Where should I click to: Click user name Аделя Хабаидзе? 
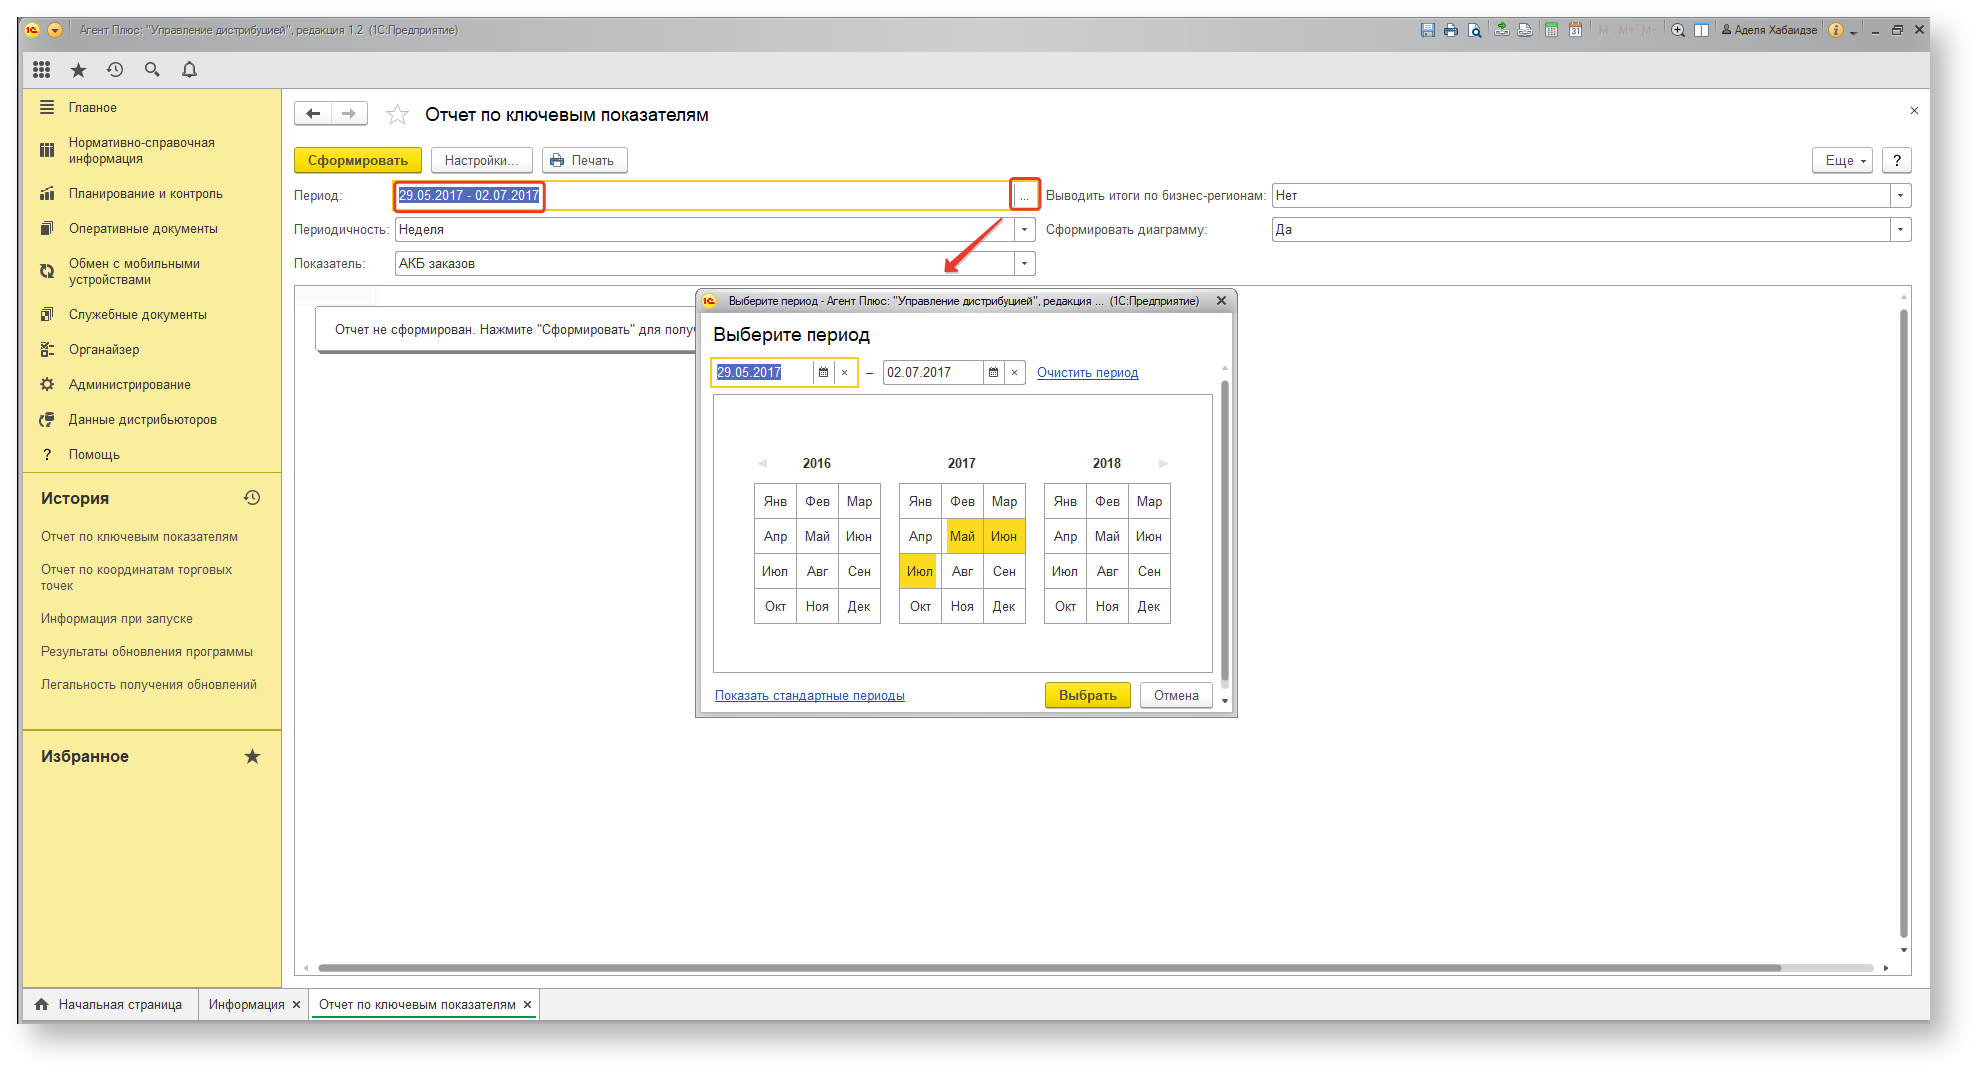1769,30
